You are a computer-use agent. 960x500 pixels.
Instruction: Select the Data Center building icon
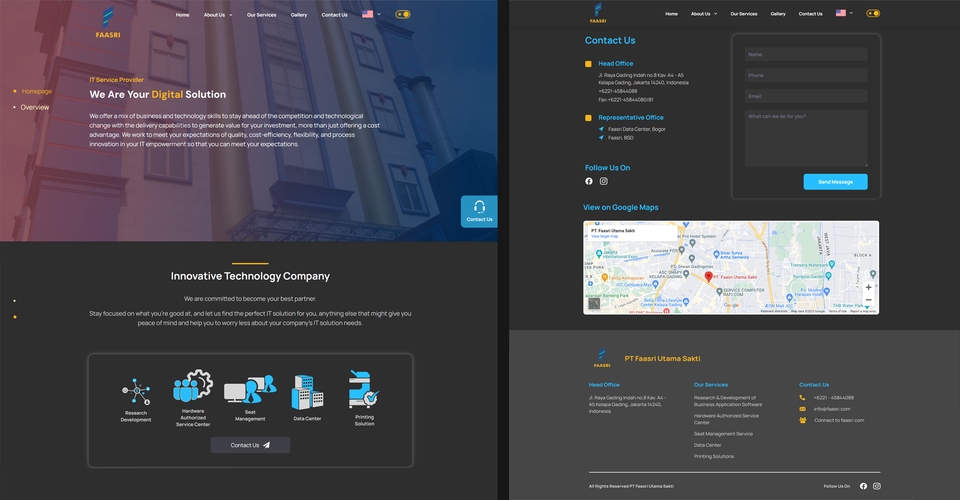click(307, 392)
